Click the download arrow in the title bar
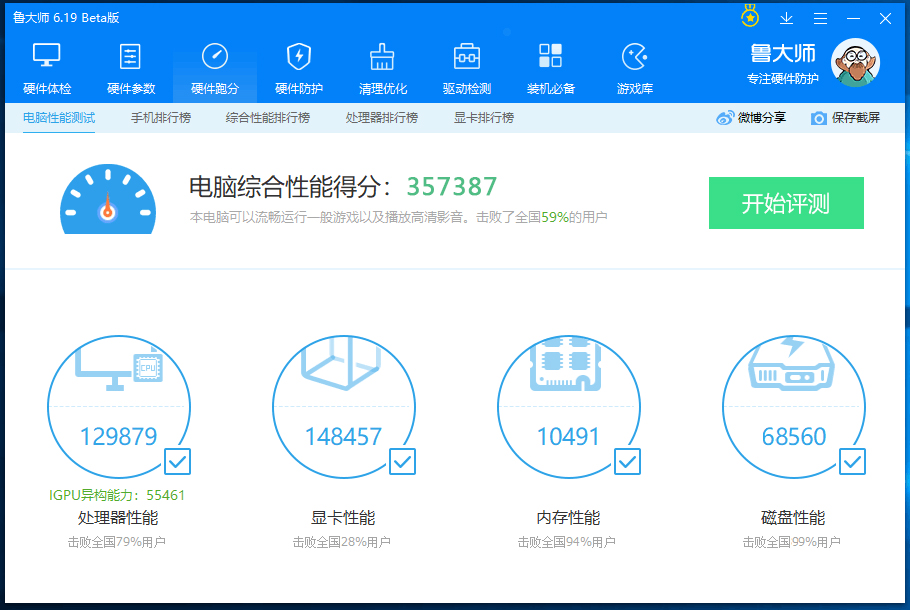 (x=787, y=18)
